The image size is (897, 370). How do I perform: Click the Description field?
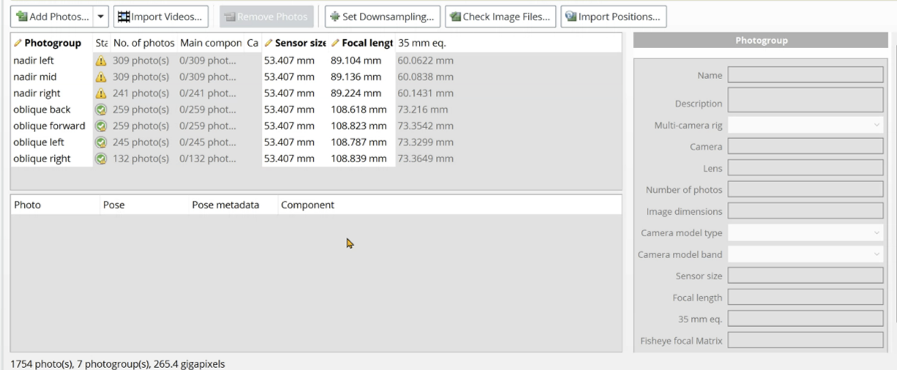805,100
